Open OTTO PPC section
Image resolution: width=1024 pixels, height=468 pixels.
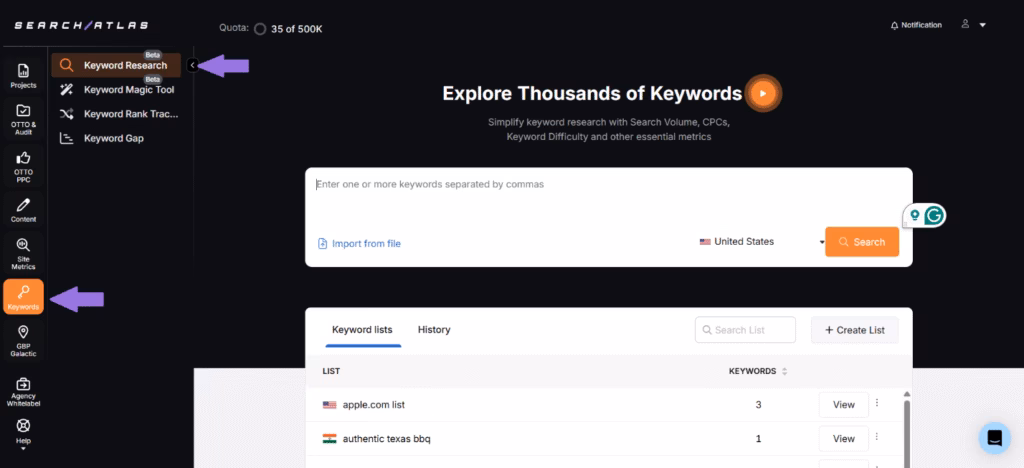point(24,166)
